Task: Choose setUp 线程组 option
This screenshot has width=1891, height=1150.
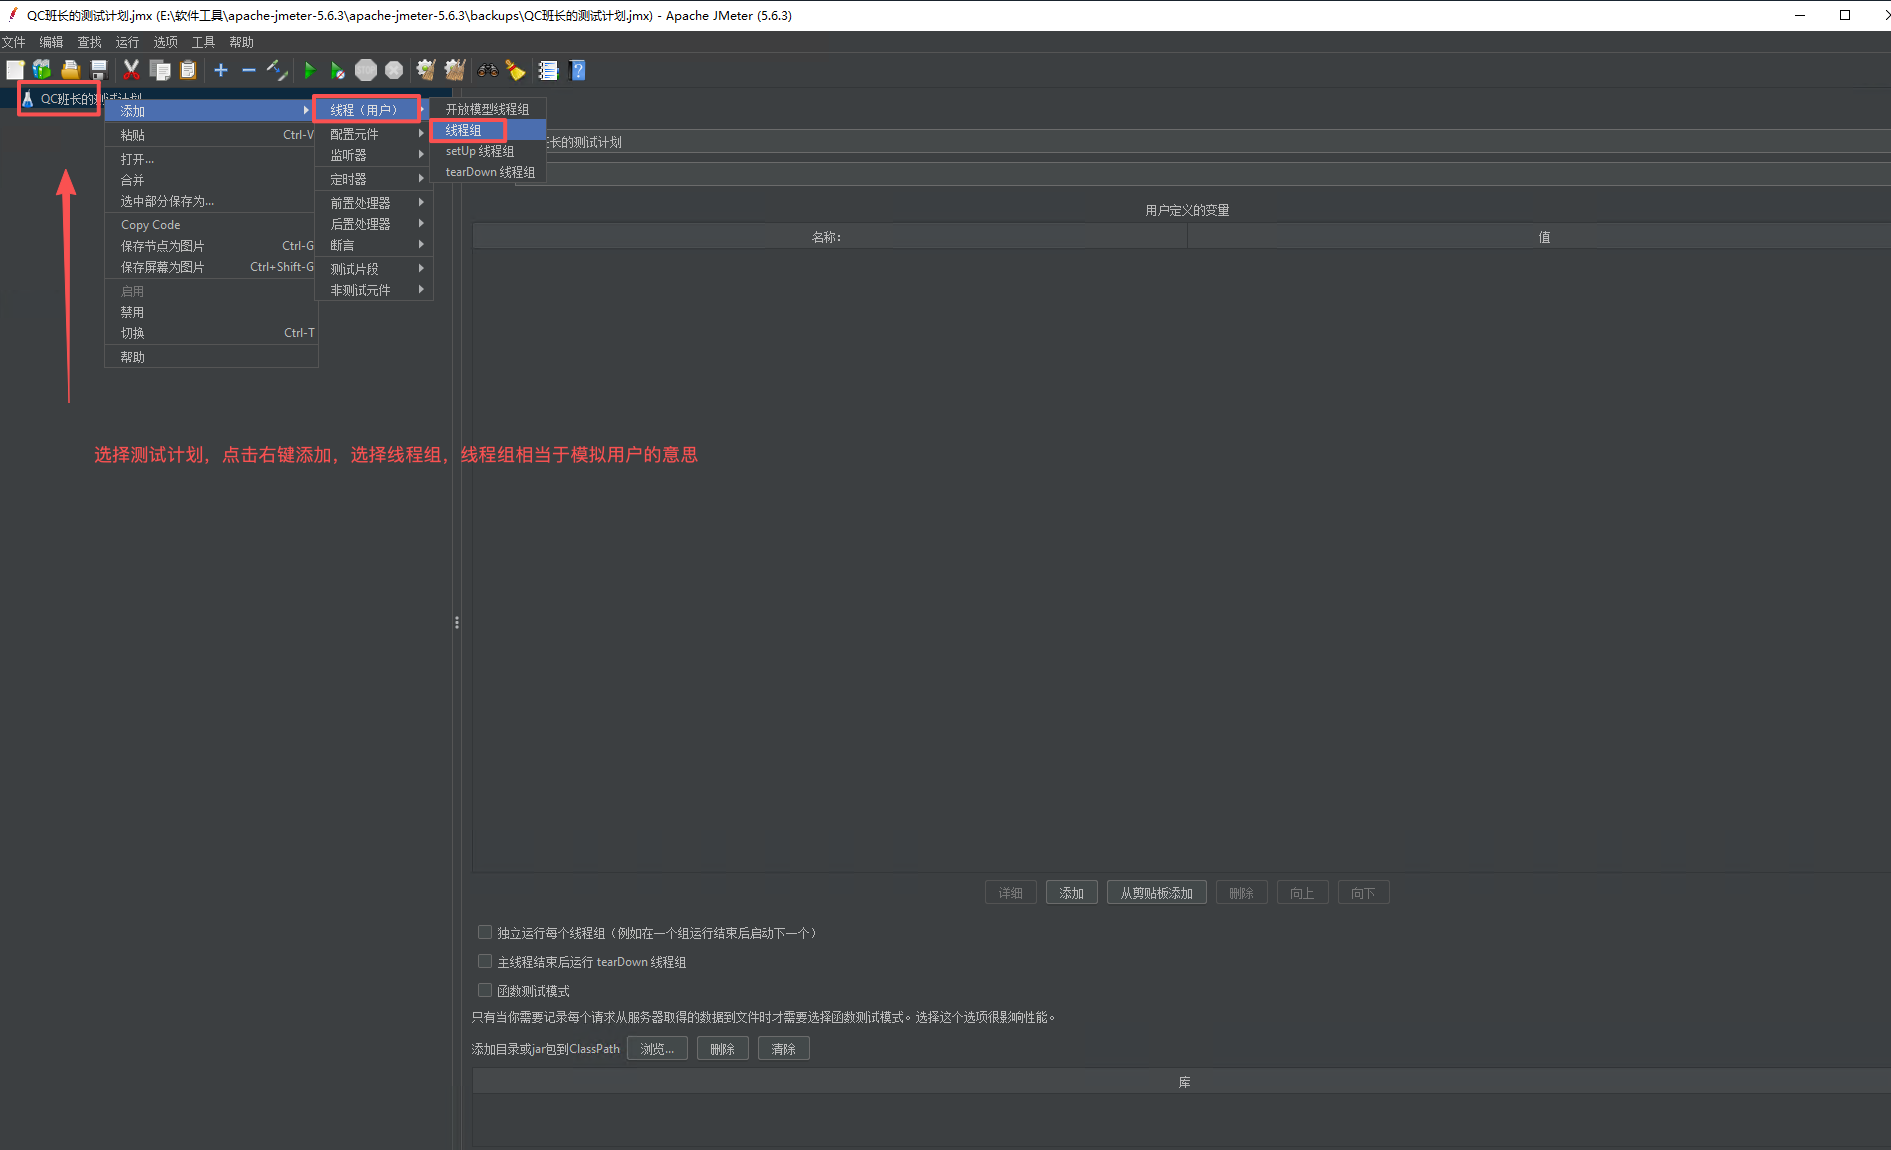Action: coord(488,151)
